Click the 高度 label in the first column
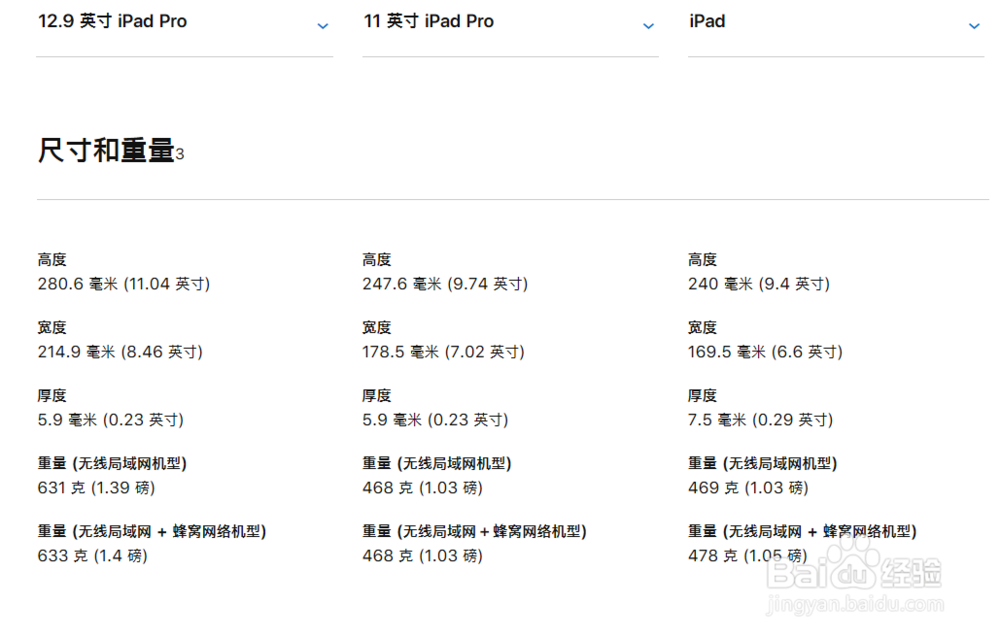Viewport: 1000px width, 639px height. pos(51,259)
